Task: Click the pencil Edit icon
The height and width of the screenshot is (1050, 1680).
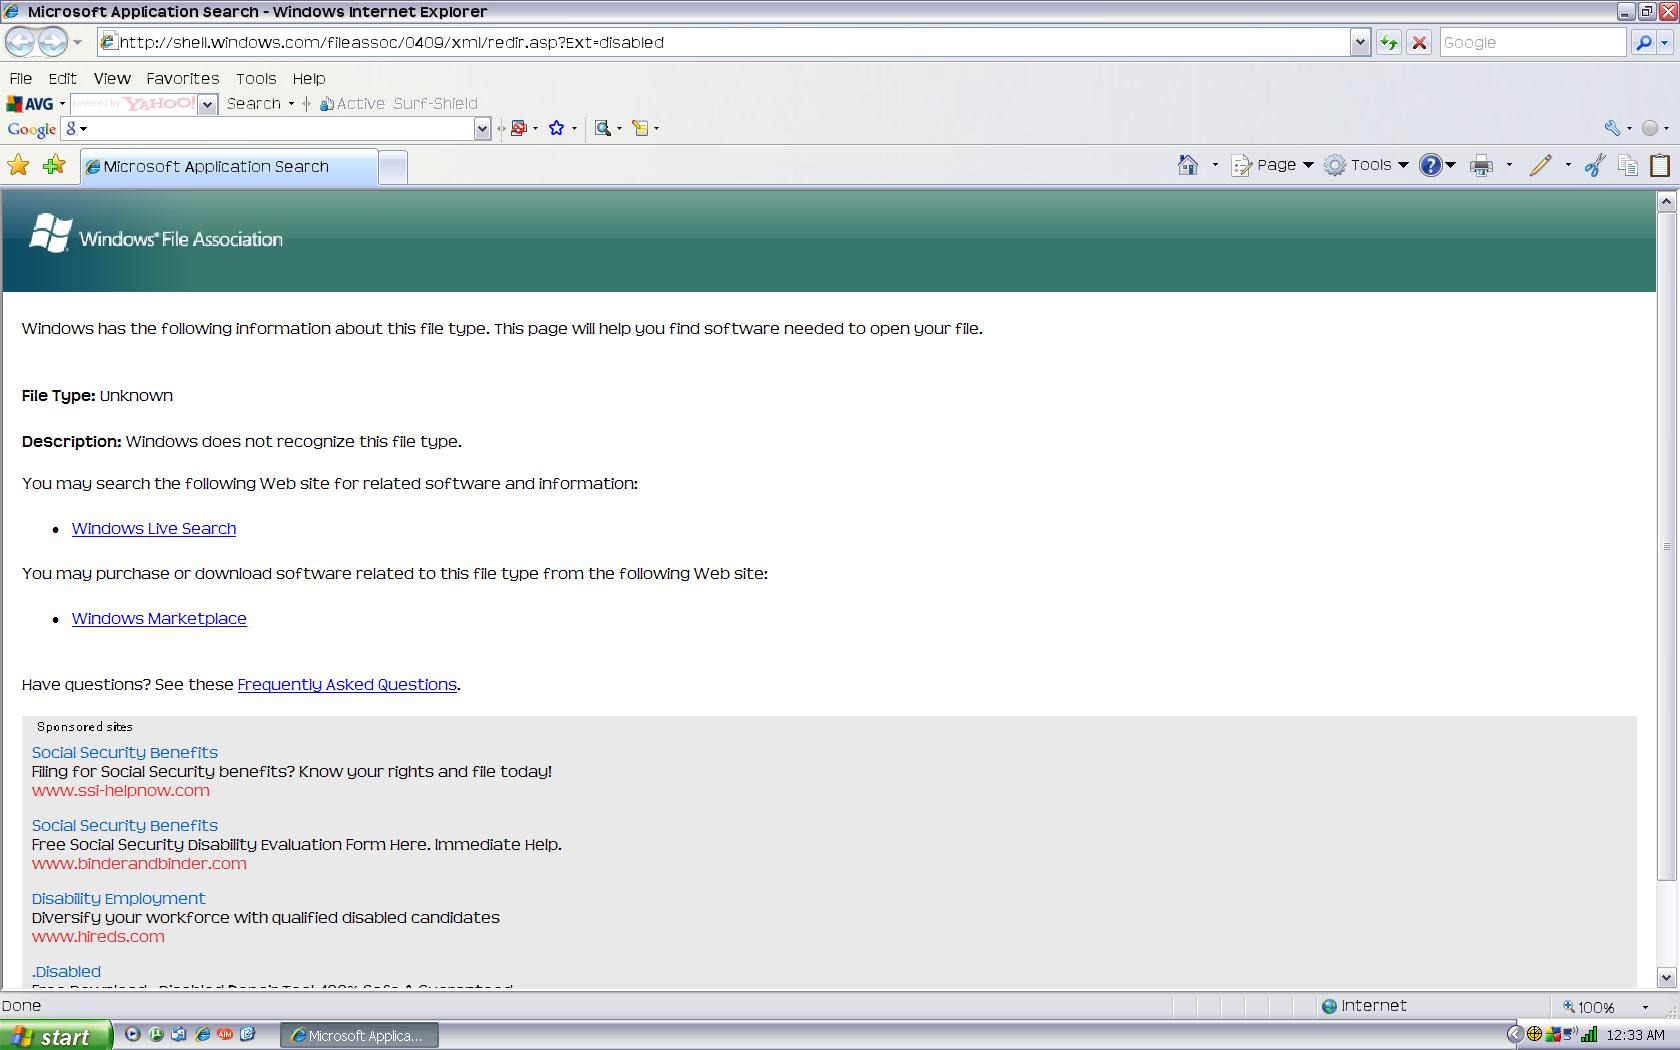Action: click(x=1540, y=165)
